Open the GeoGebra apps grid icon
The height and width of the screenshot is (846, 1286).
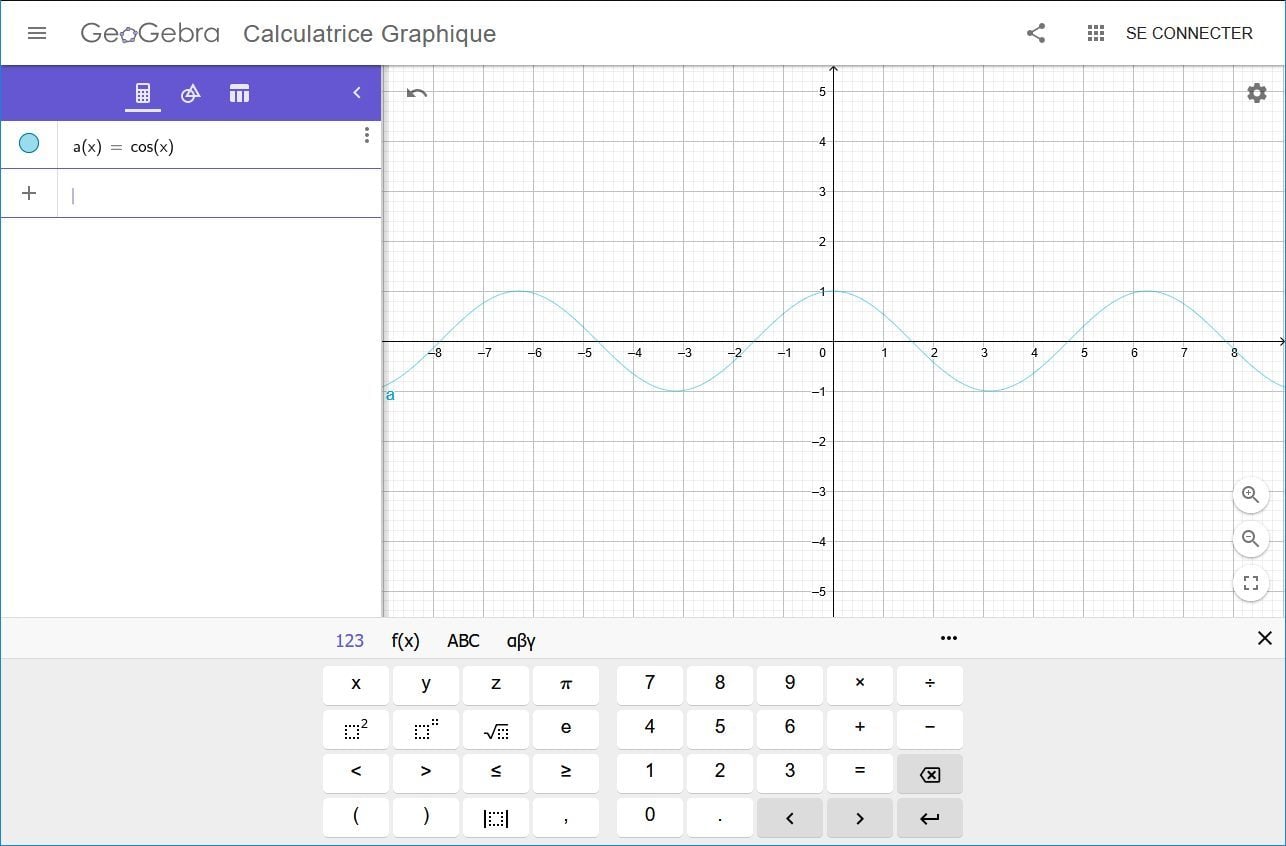(1096, 33)
